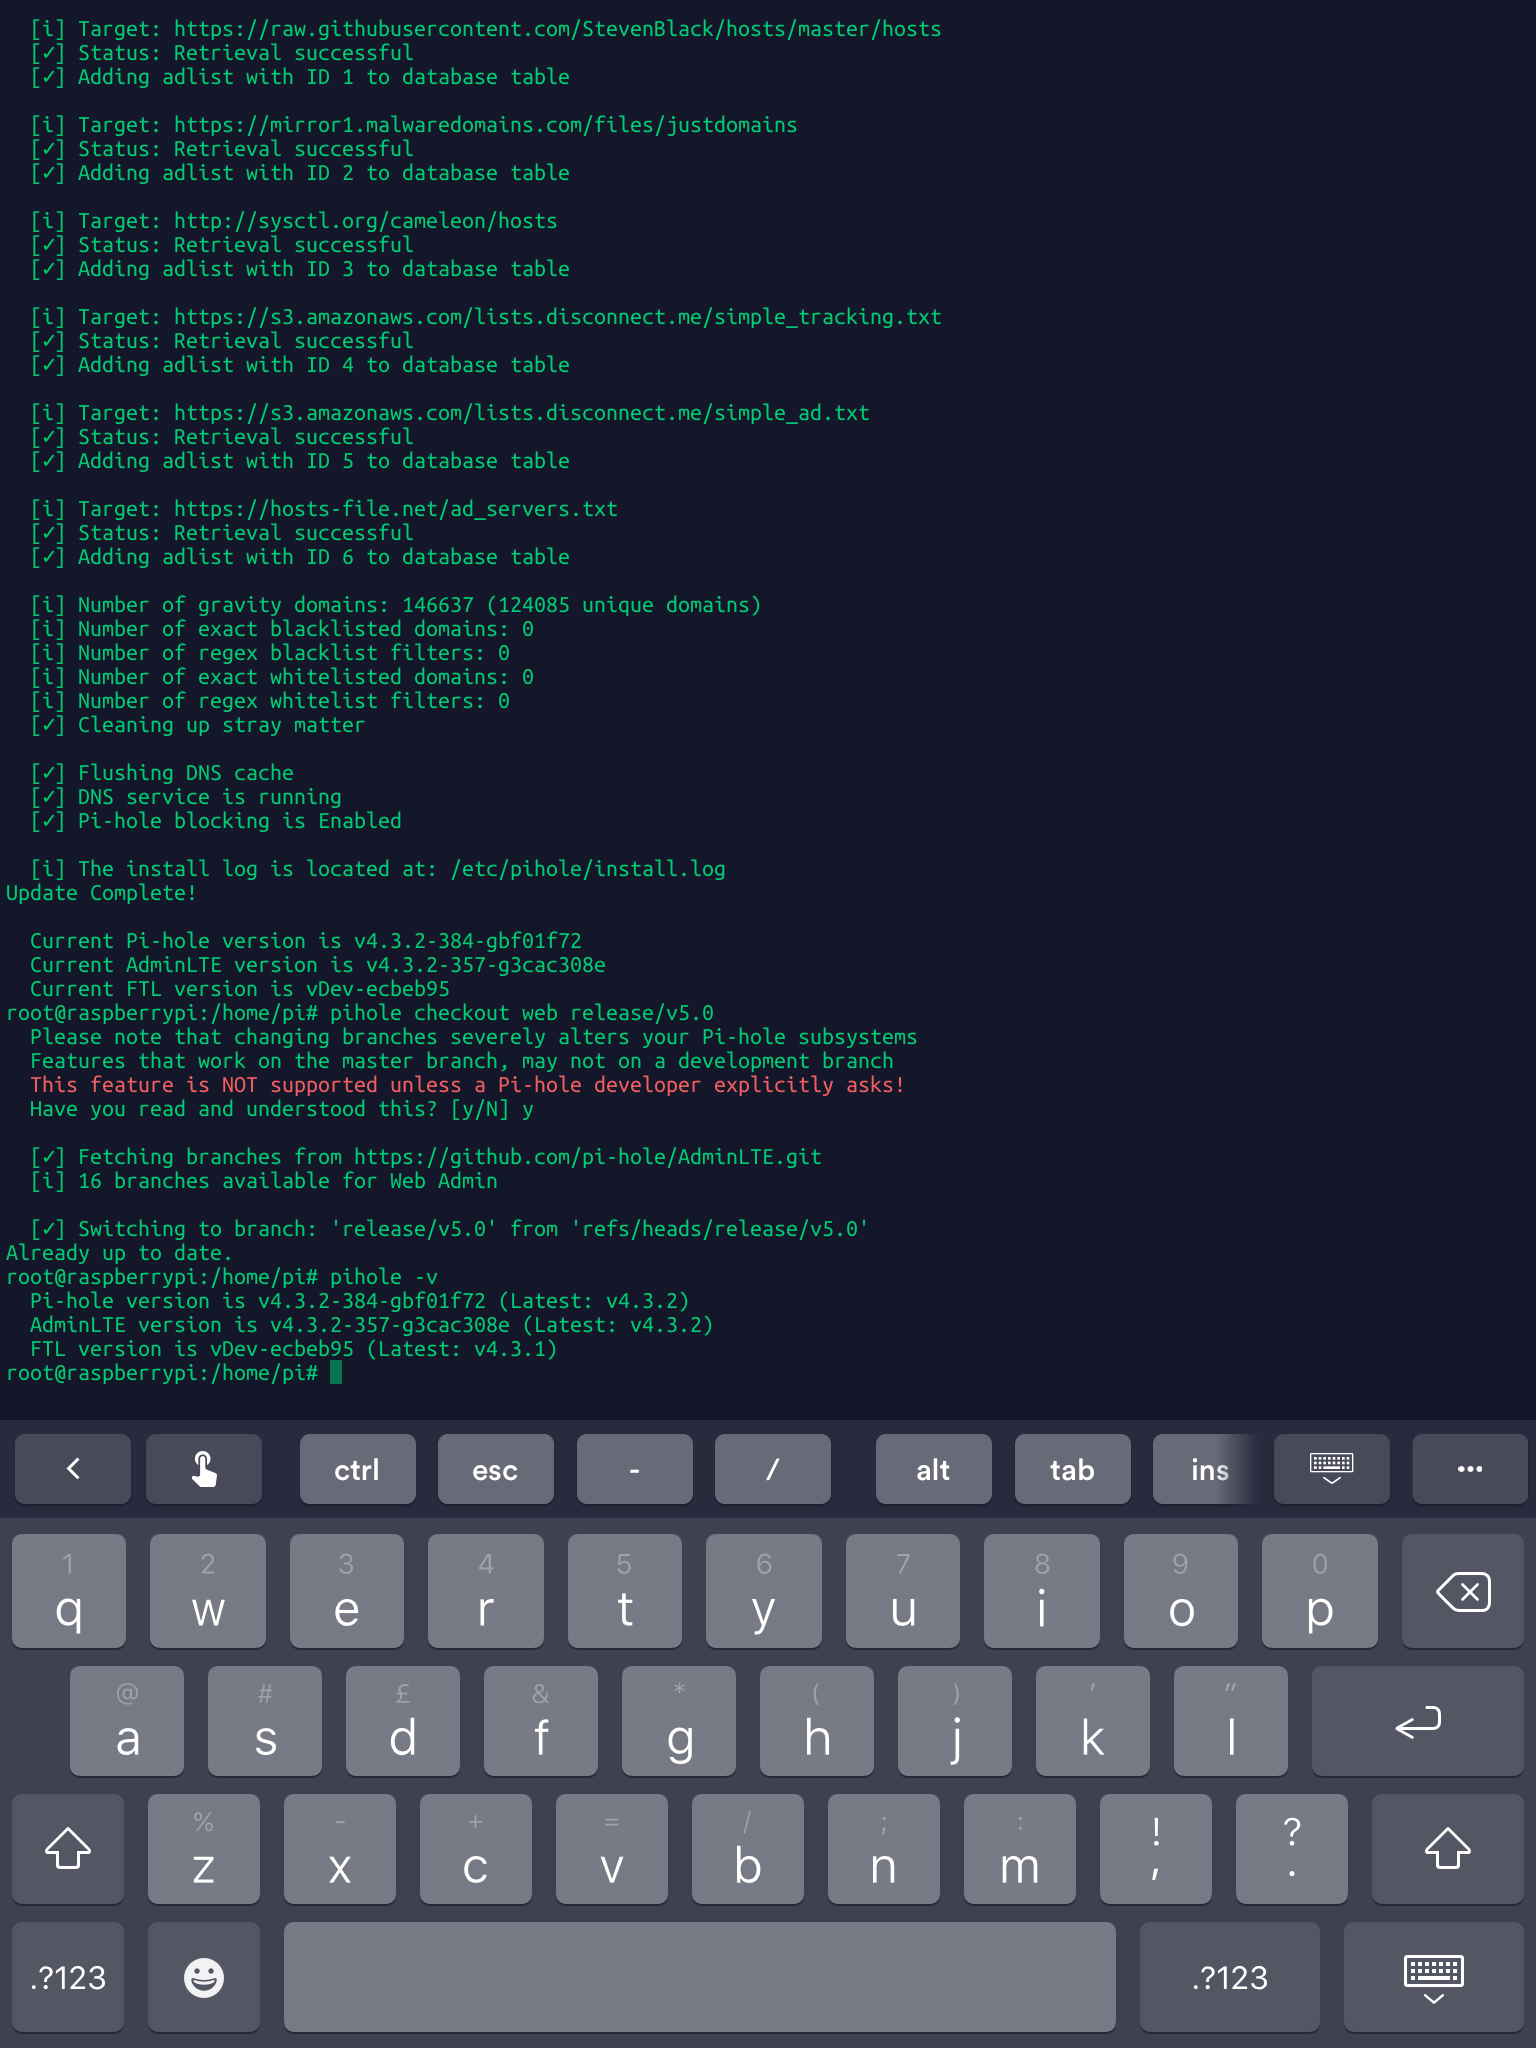Tap the i key

coord(1041,1591)
